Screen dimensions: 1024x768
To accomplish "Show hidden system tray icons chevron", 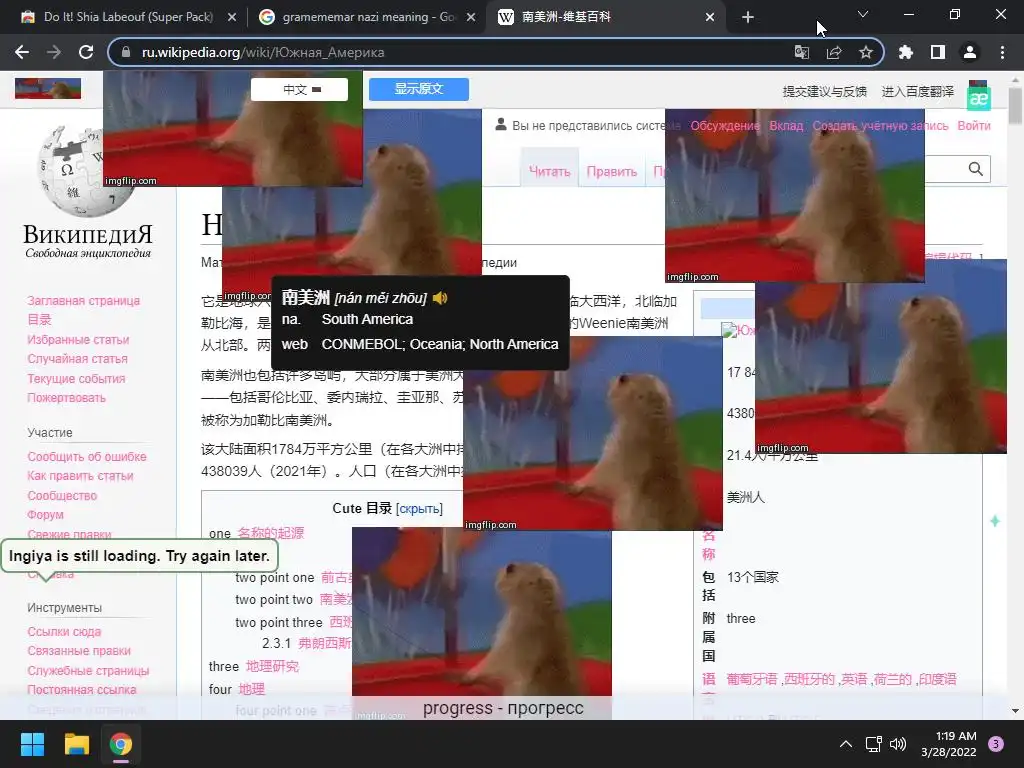I will 846,743.
